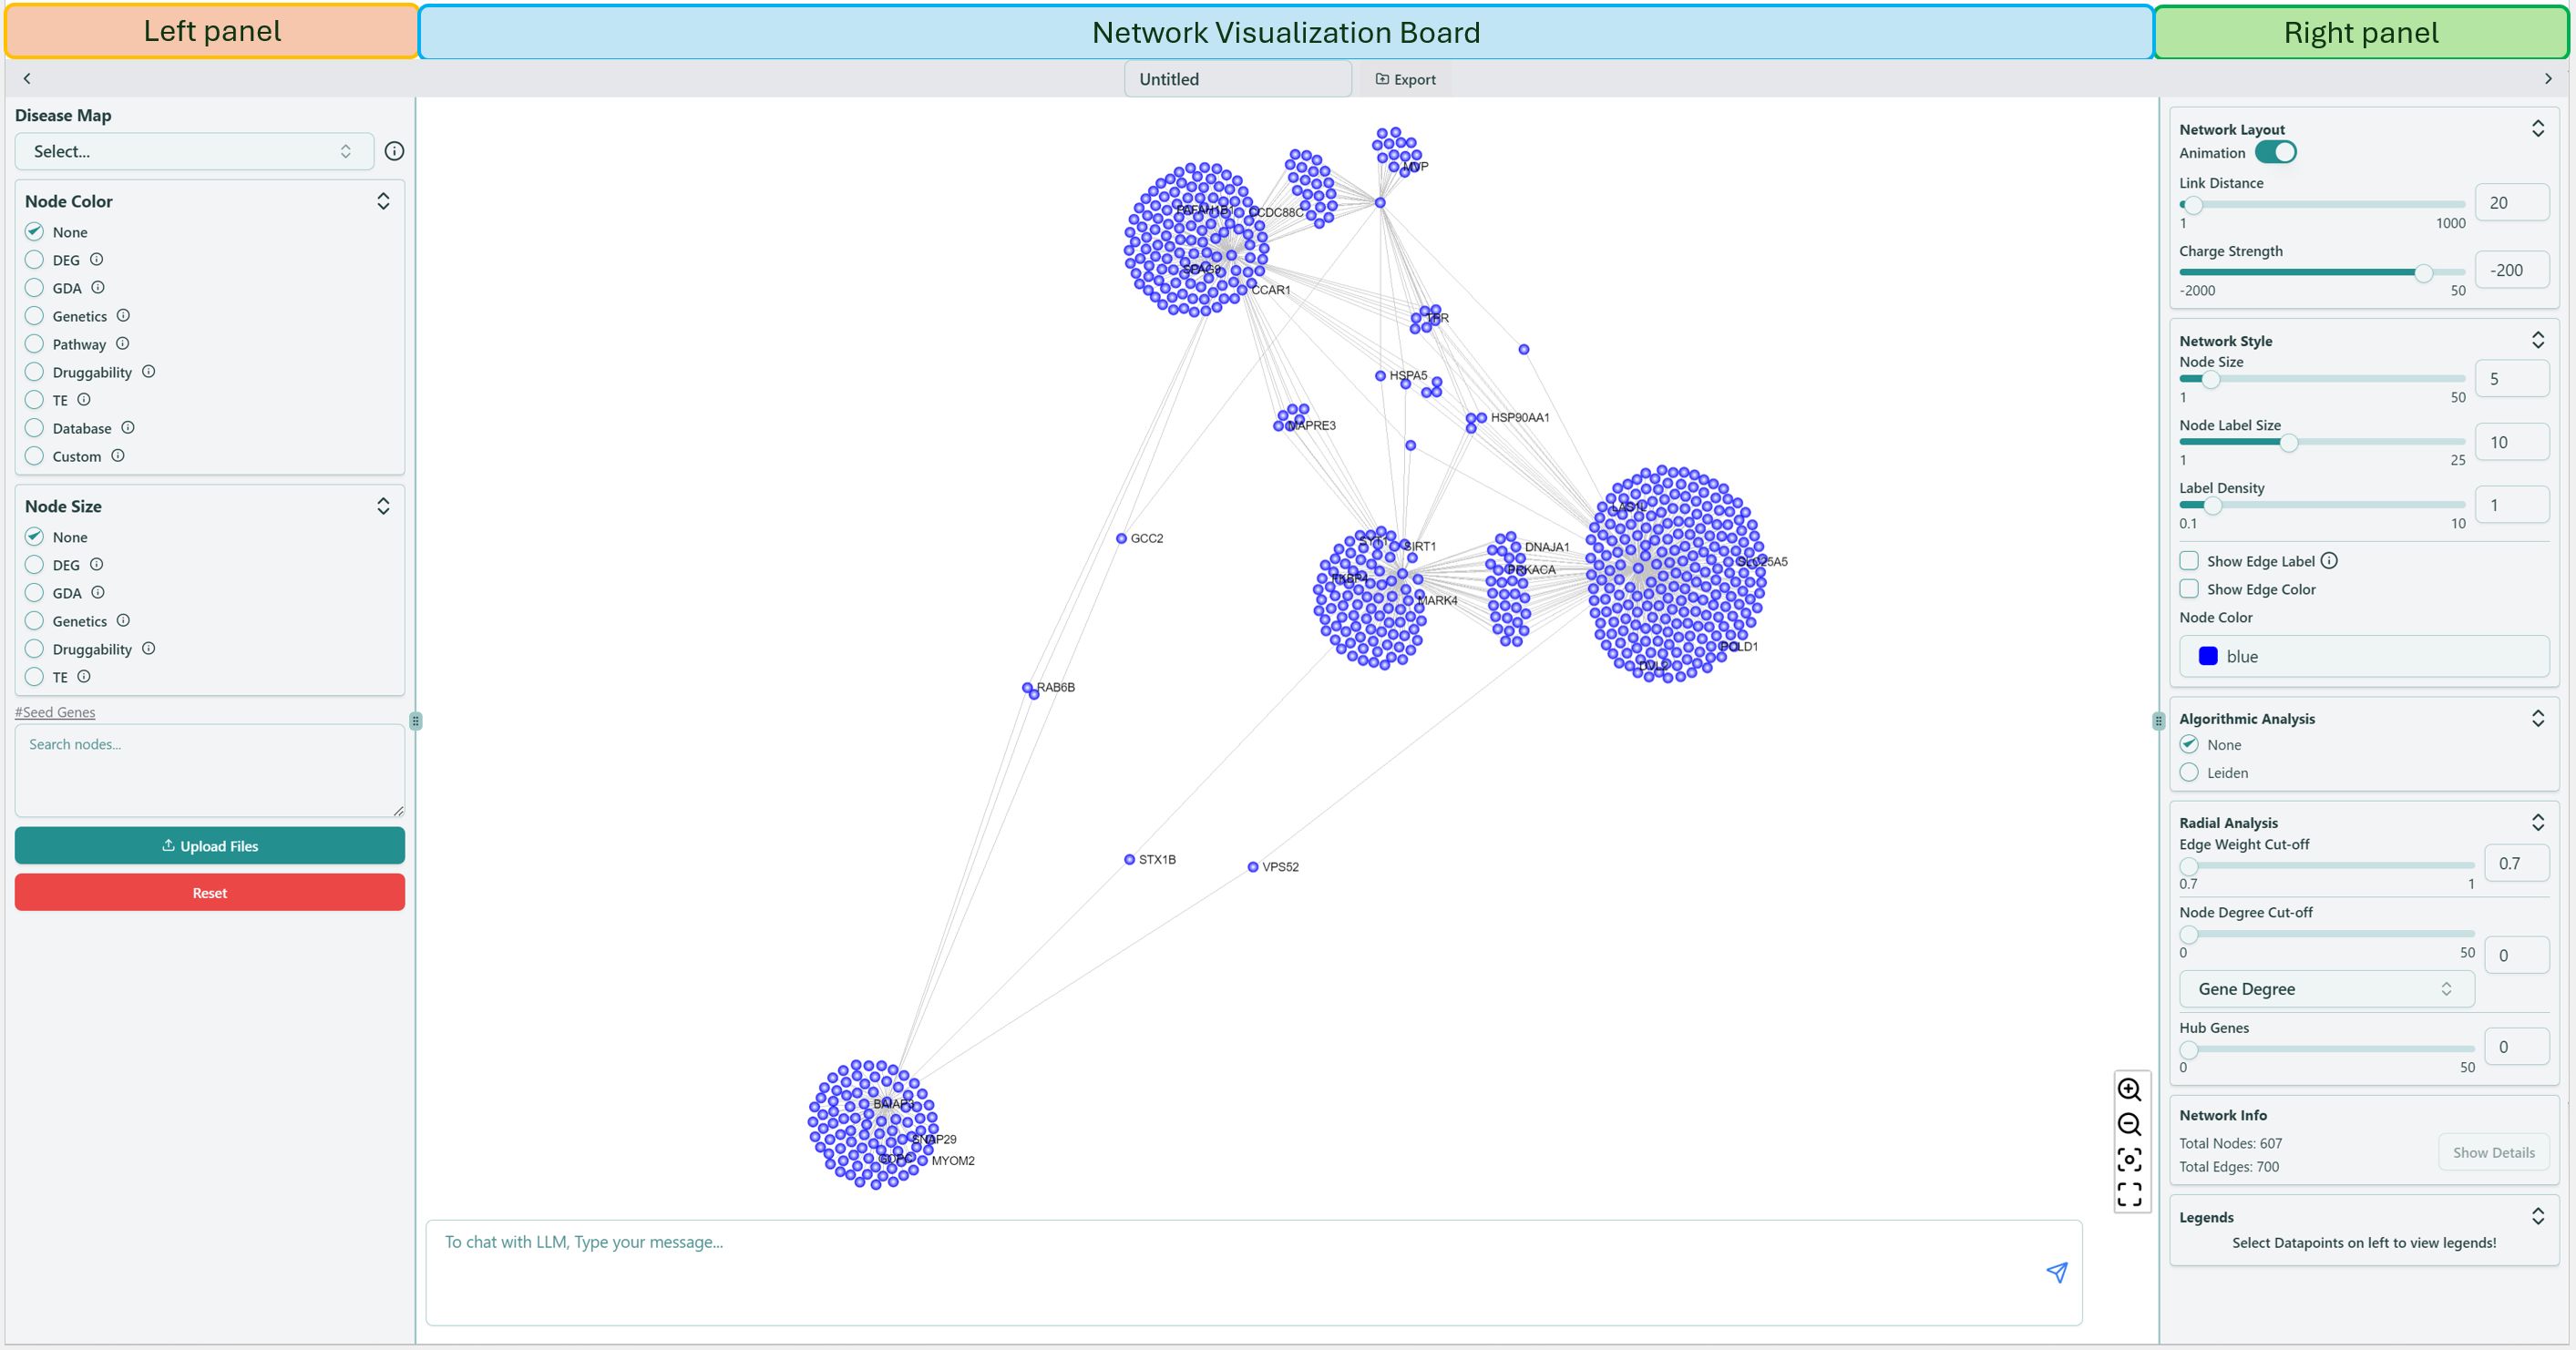The width and height of the screenshot is (2576, 1350).
Task: Open the Gene Degree dropdown in Radial Analysis
Action: (x=2325, y=989)
